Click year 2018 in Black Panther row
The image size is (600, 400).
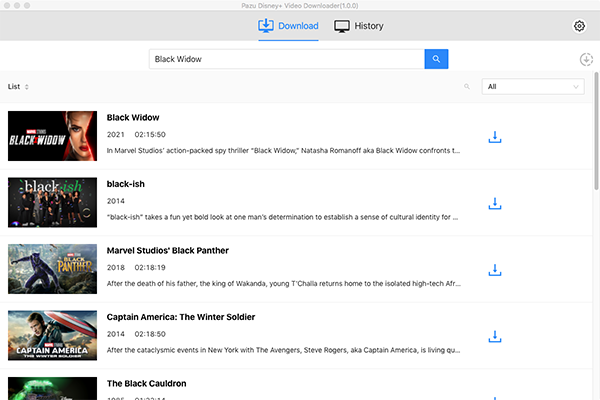pyautogui.click(x=116, y=268)
